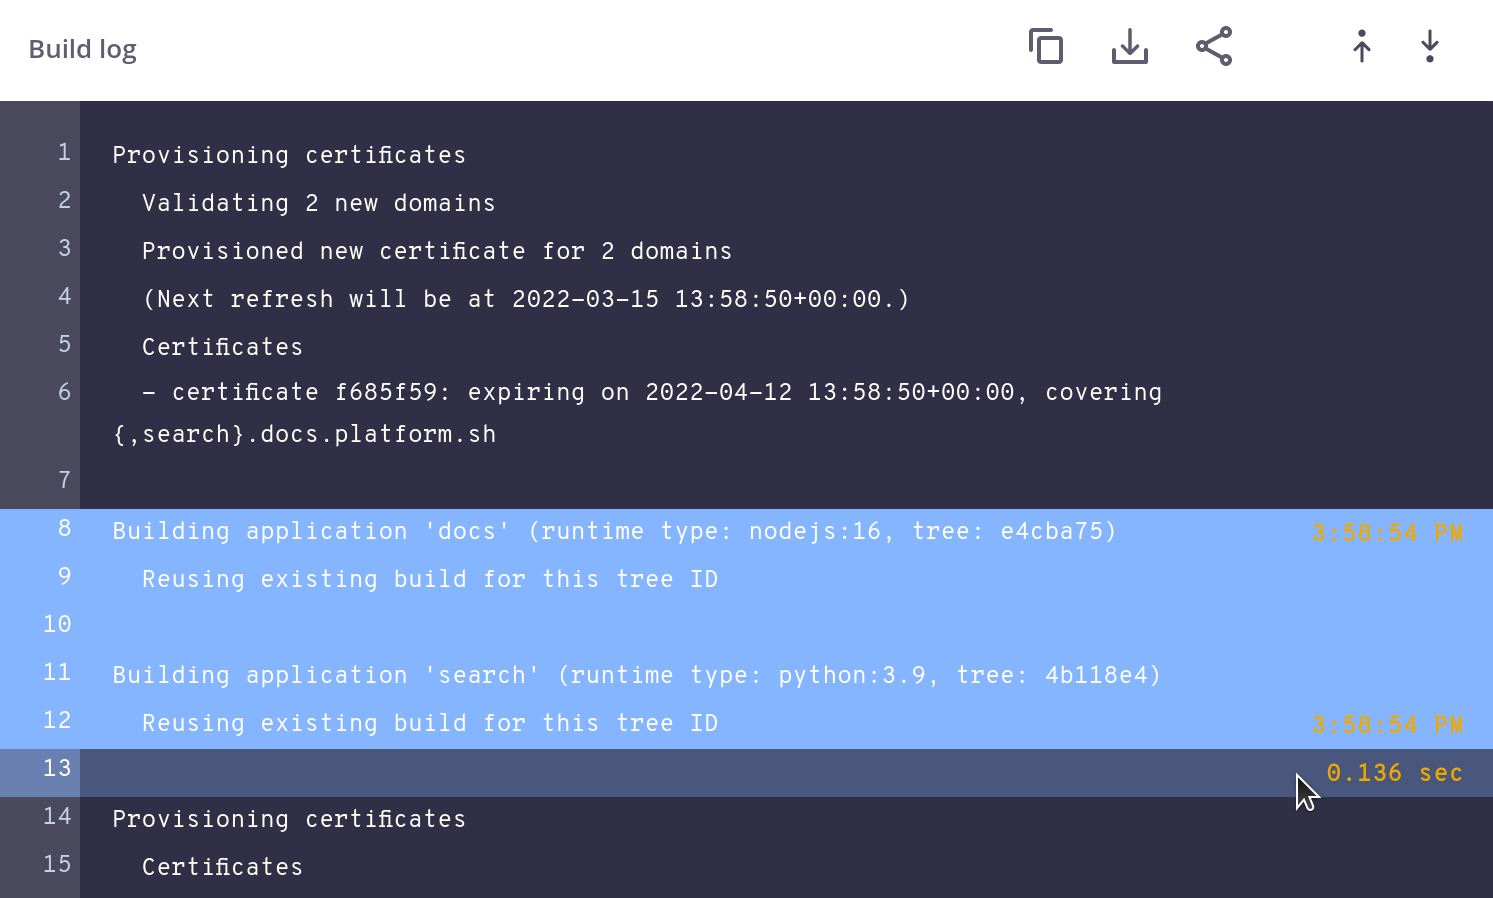
Task: Click the 0.136 sec duration on line 13
Action: tap(1395, 772)
